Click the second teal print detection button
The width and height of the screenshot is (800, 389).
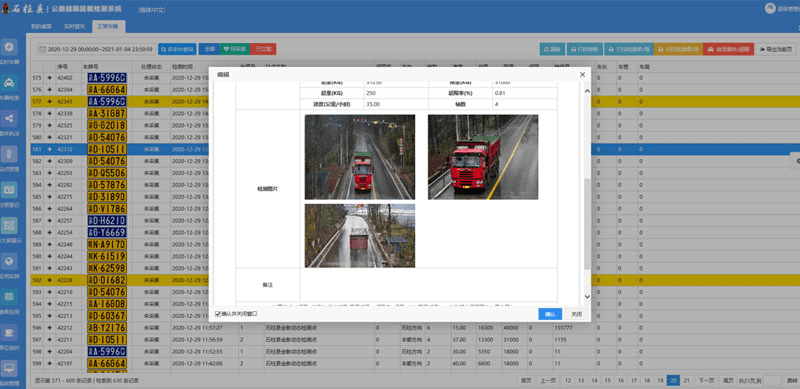pos(628,49)
